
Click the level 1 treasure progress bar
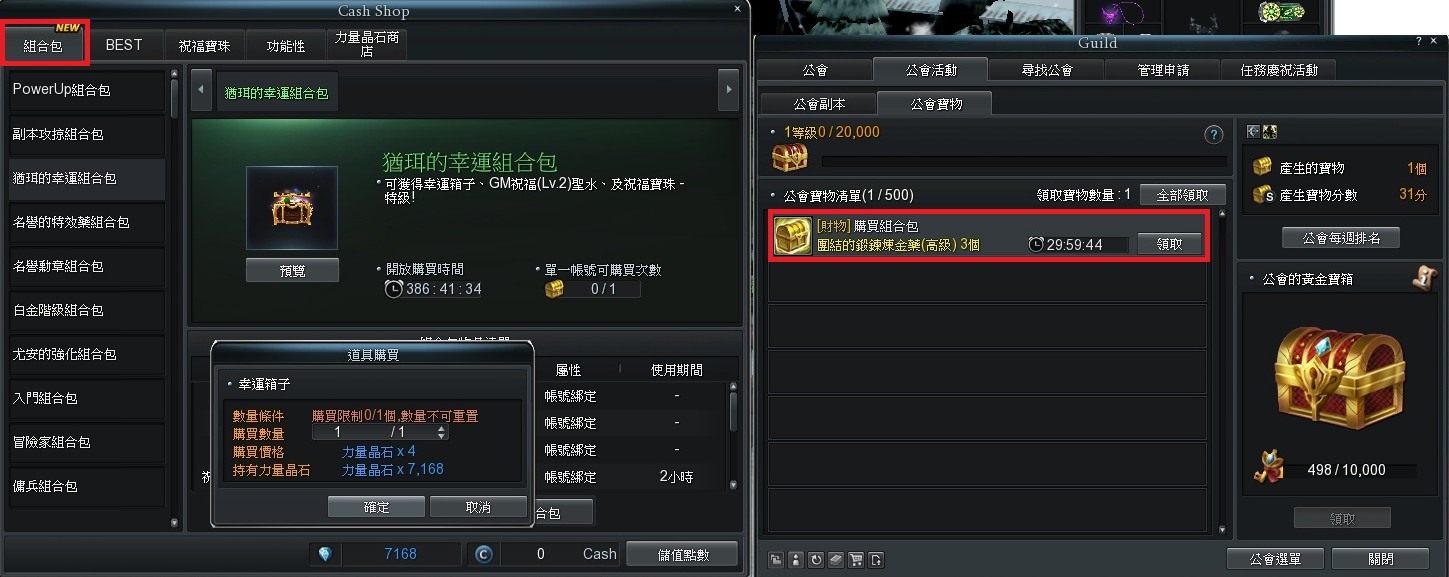[1024, 160]
